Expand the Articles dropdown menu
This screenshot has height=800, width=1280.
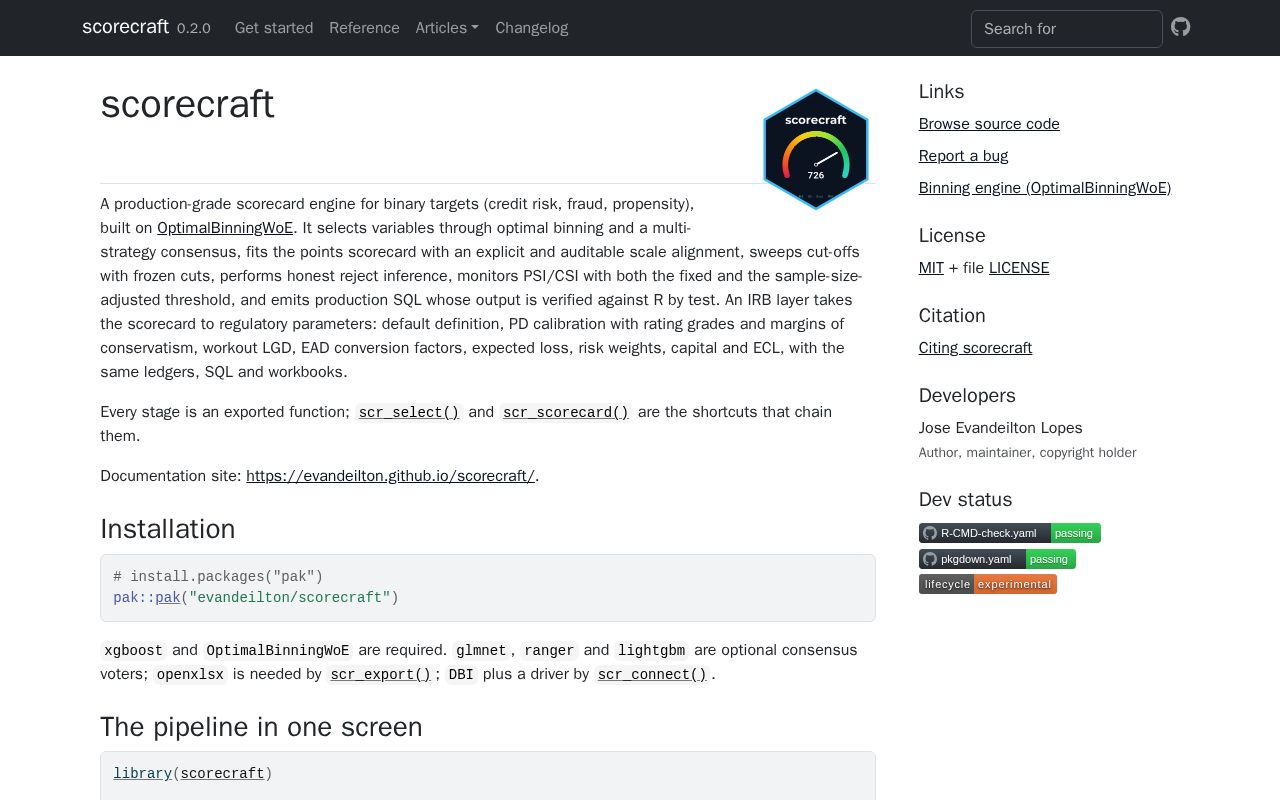447,28
